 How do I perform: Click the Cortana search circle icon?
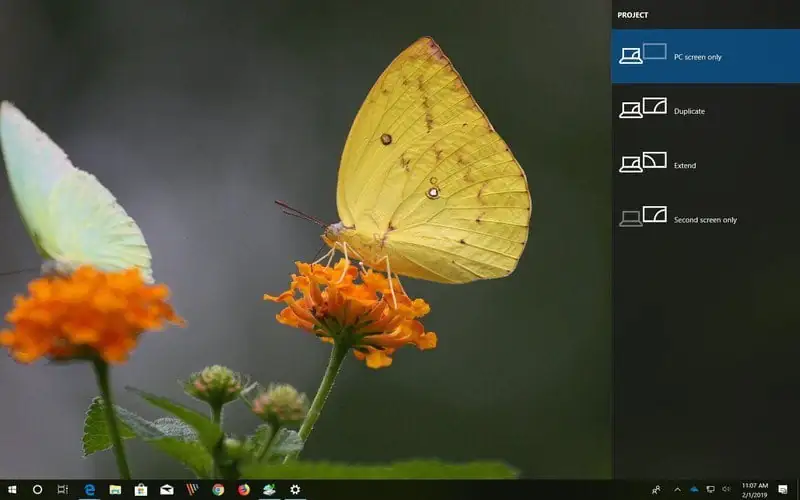click(x=37, y=490)
